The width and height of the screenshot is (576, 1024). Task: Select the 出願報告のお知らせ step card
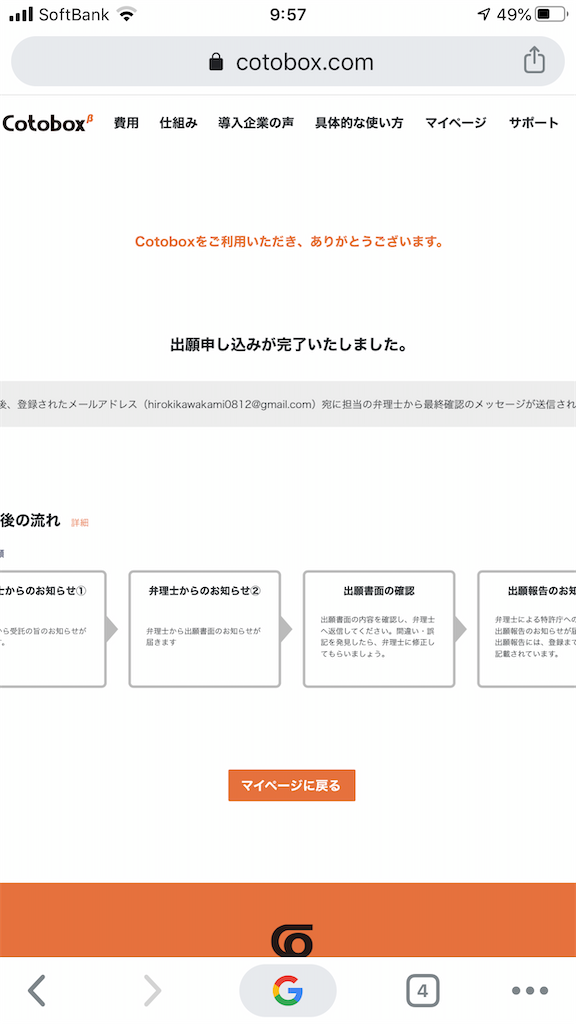(x=526, y=629)
